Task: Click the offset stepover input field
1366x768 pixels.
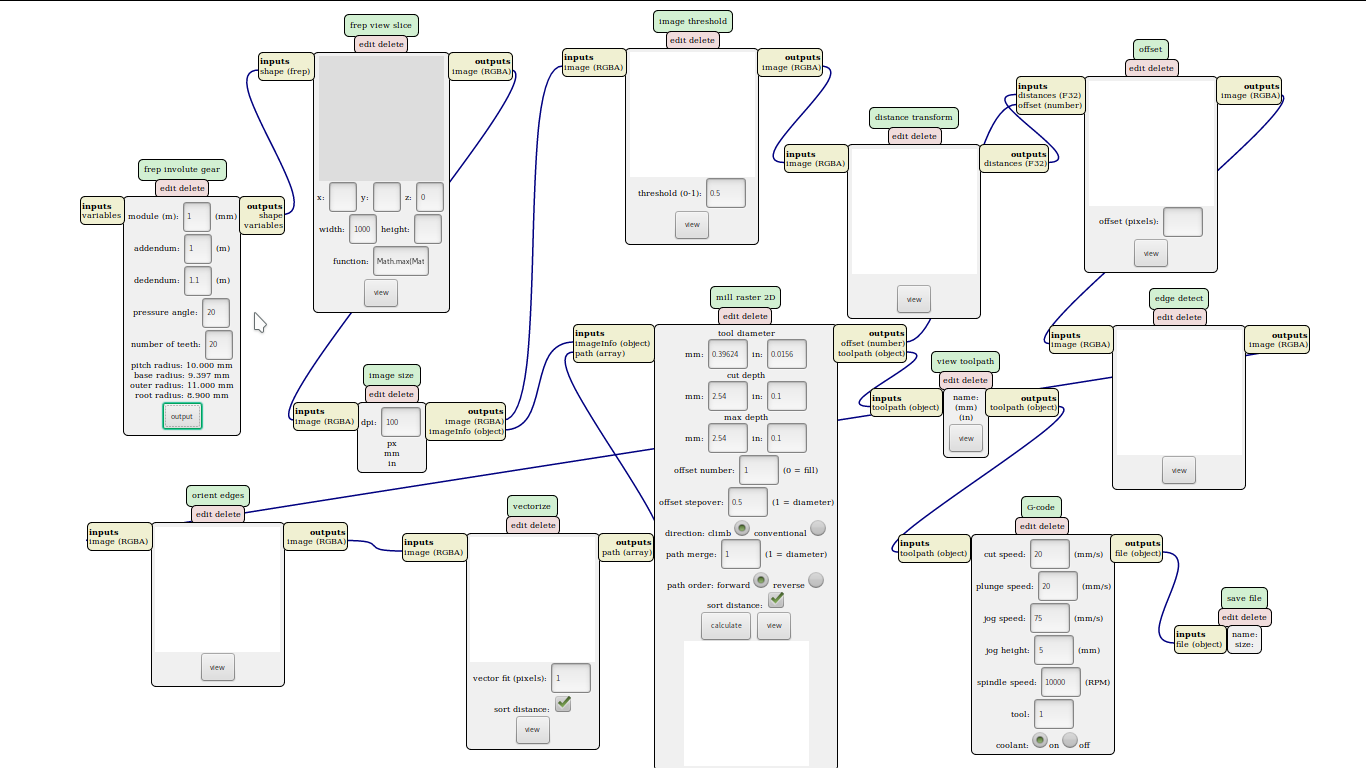Action: point(748,502)
